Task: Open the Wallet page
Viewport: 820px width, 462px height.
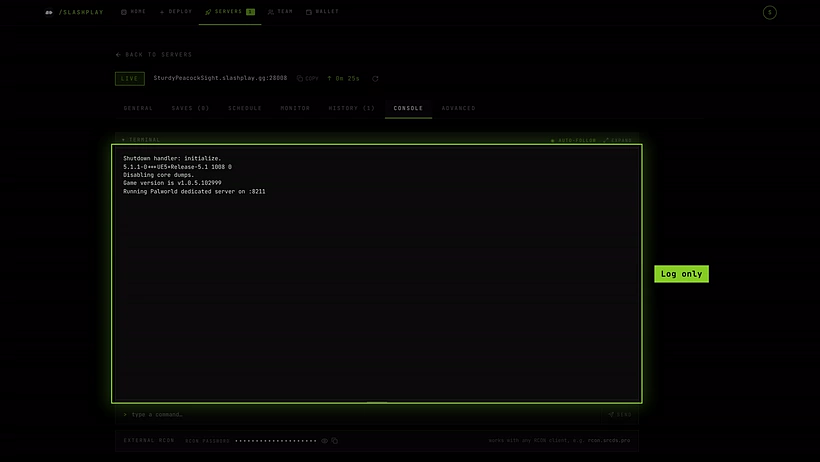Action: 322,12
